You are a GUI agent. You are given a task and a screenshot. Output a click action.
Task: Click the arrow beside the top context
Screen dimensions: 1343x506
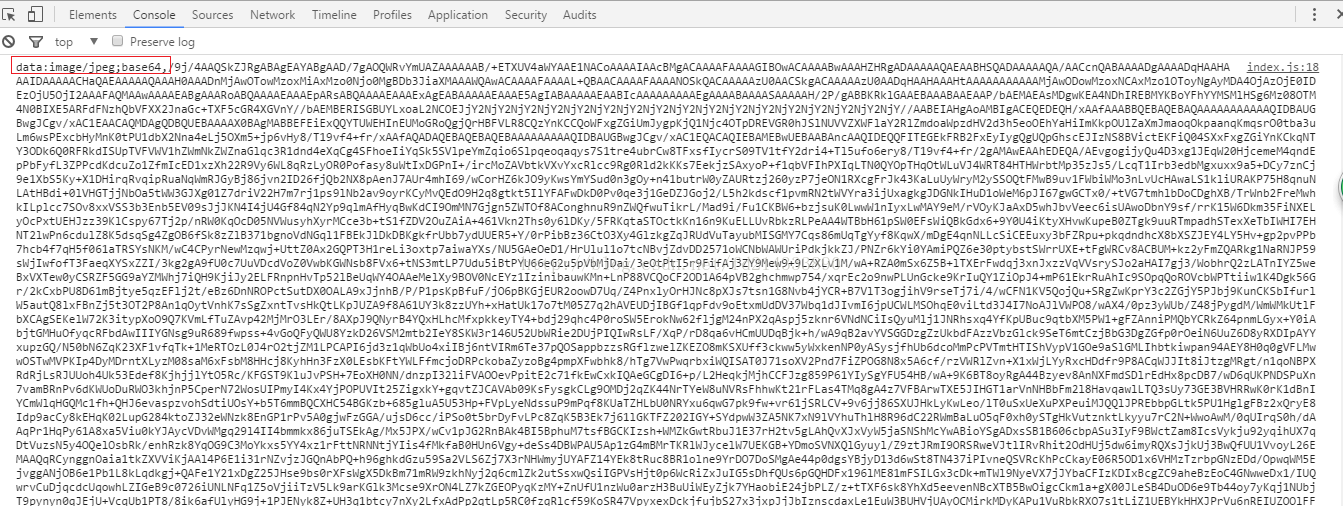92,42
